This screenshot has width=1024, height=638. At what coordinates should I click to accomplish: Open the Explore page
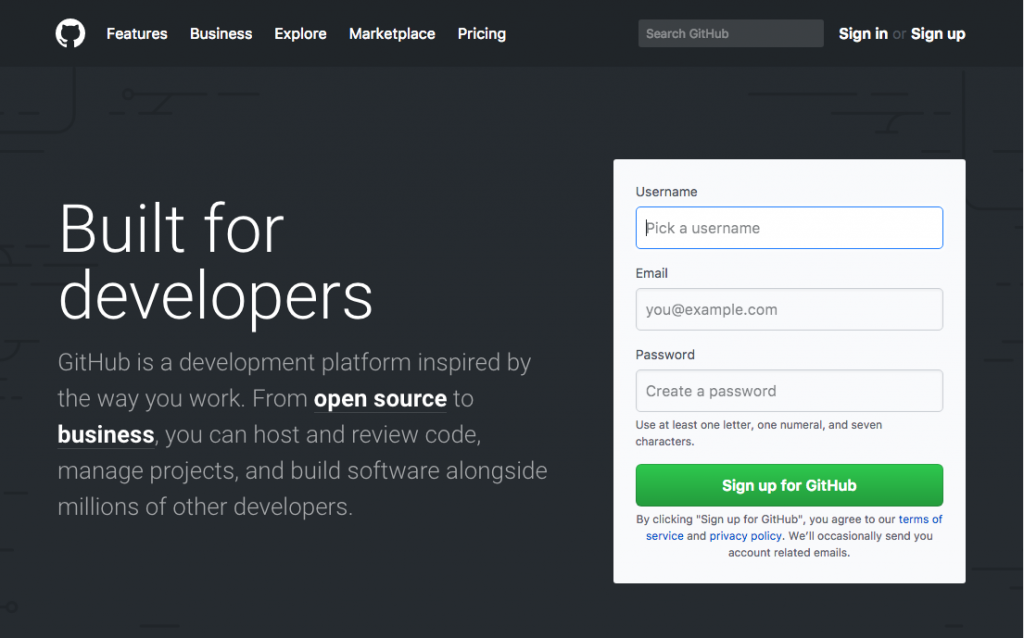[x=300, y=33]
